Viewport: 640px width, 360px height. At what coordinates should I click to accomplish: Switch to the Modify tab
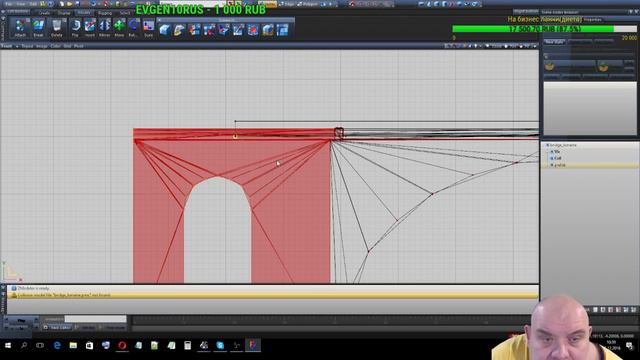[84, 13]
